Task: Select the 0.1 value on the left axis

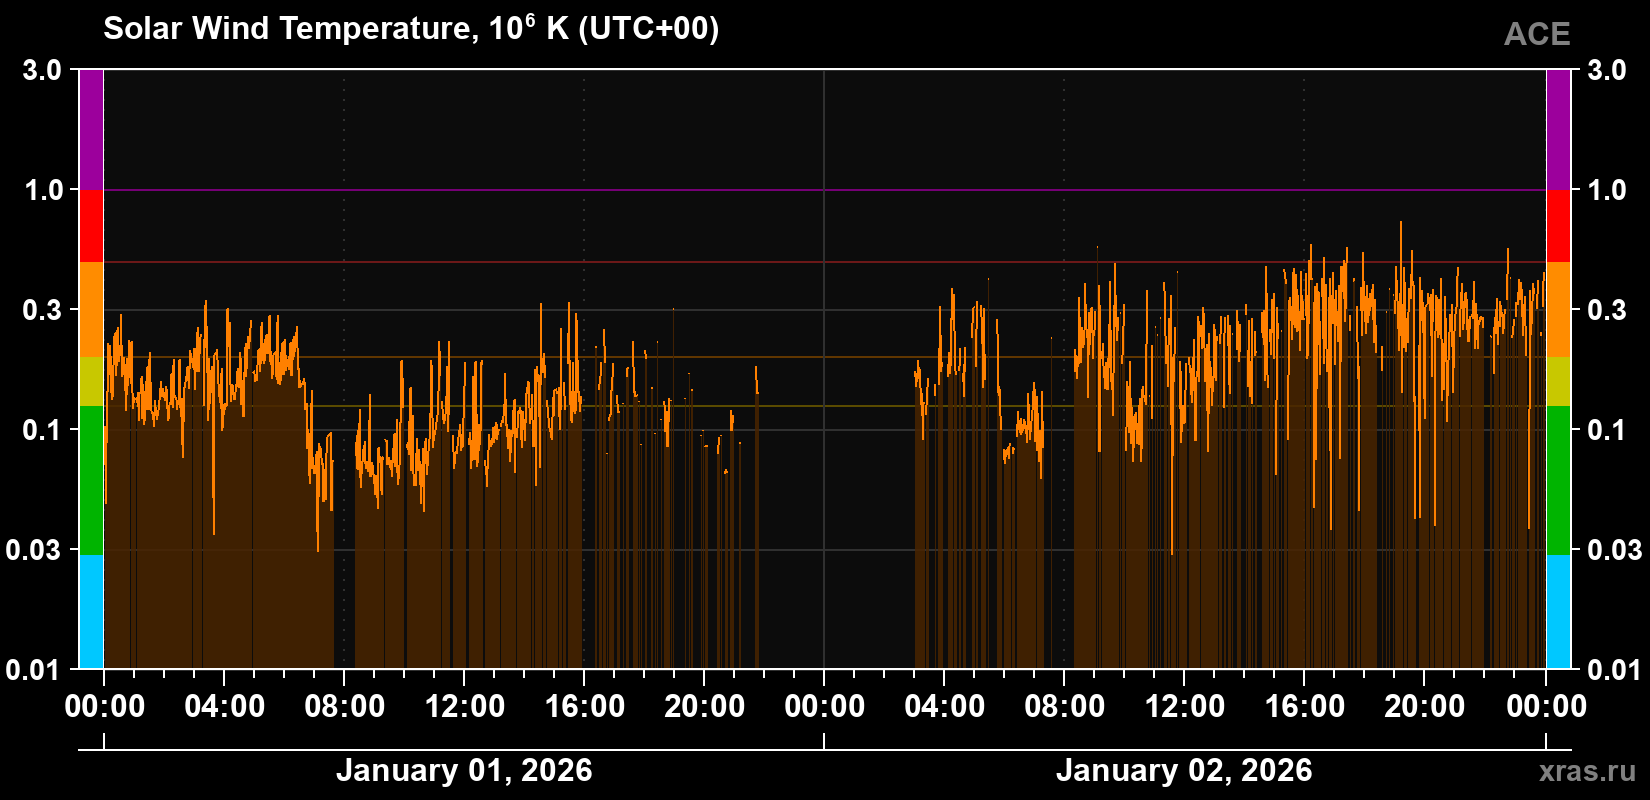Action: coord(42,430)
